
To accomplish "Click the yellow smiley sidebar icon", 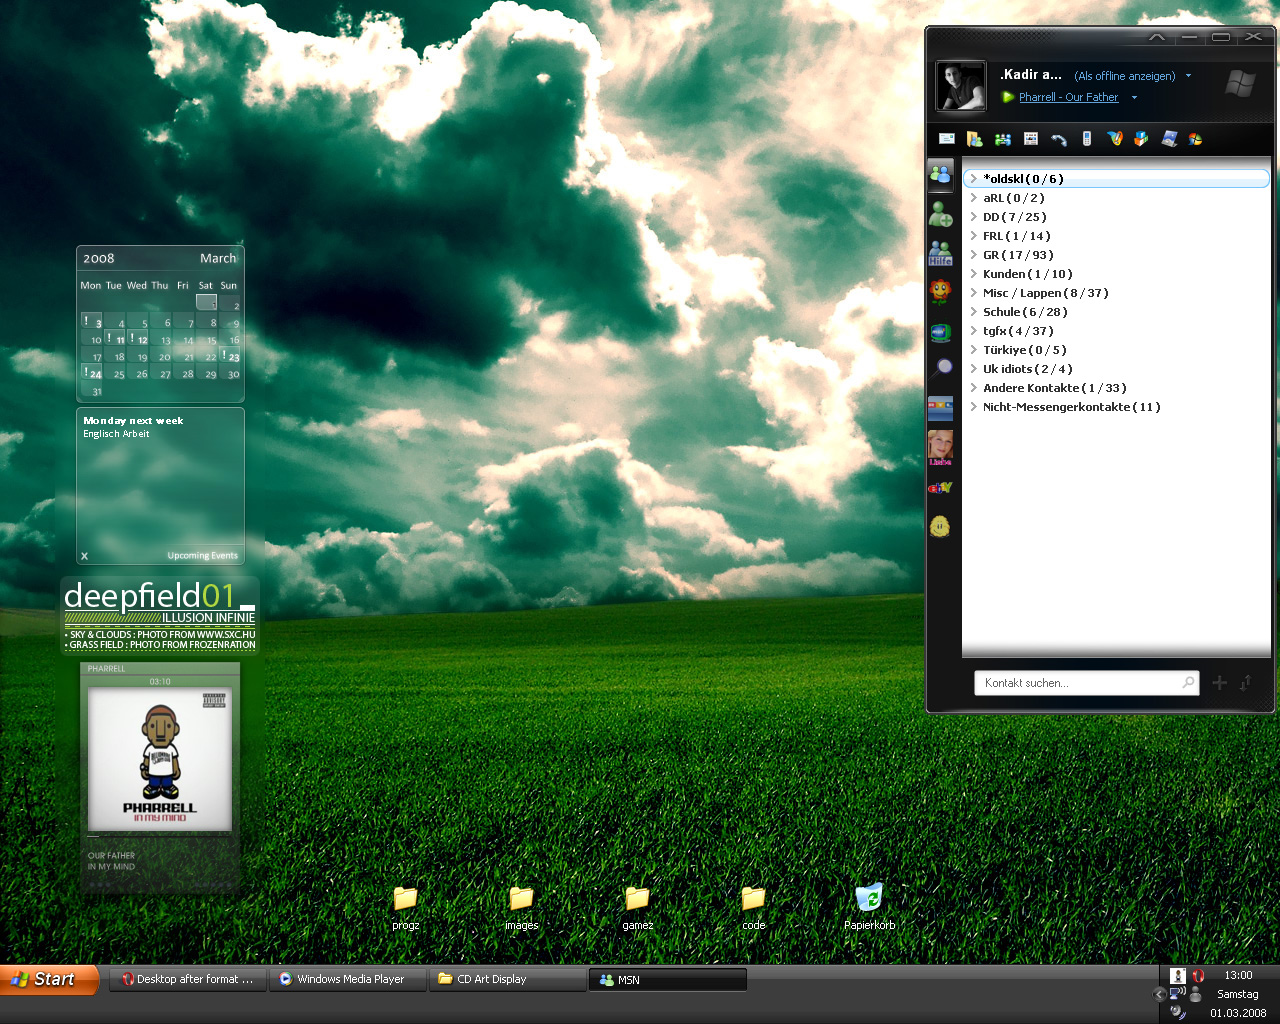I will click(940, 526).
